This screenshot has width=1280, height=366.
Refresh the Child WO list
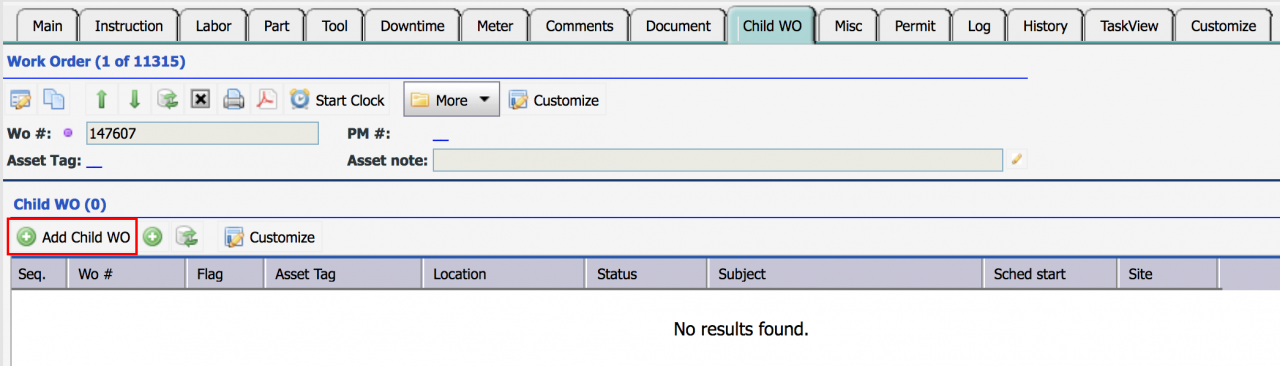click(x=186, y=237)
